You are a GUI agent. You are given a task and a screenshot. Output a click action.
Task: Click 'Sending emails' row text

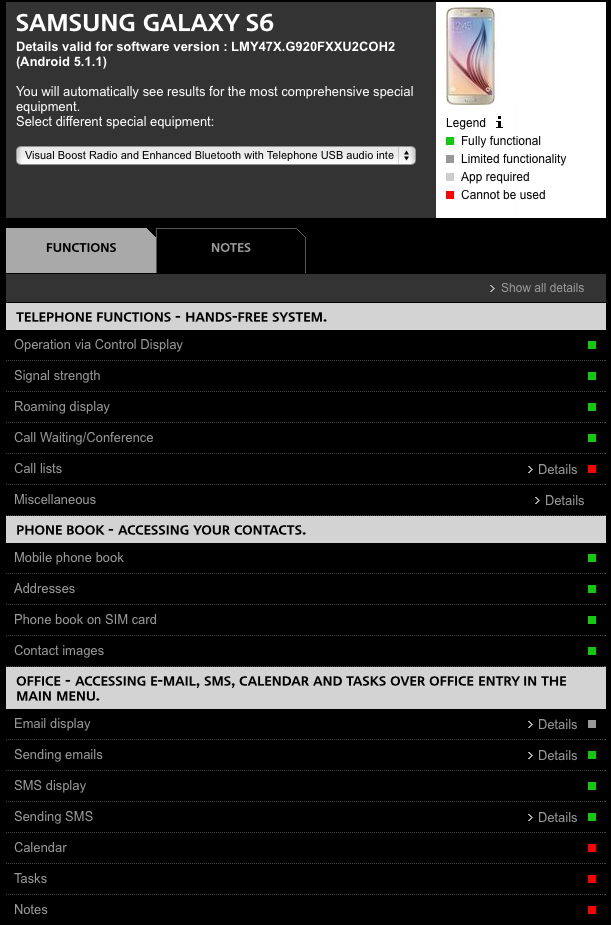point(58,755)
